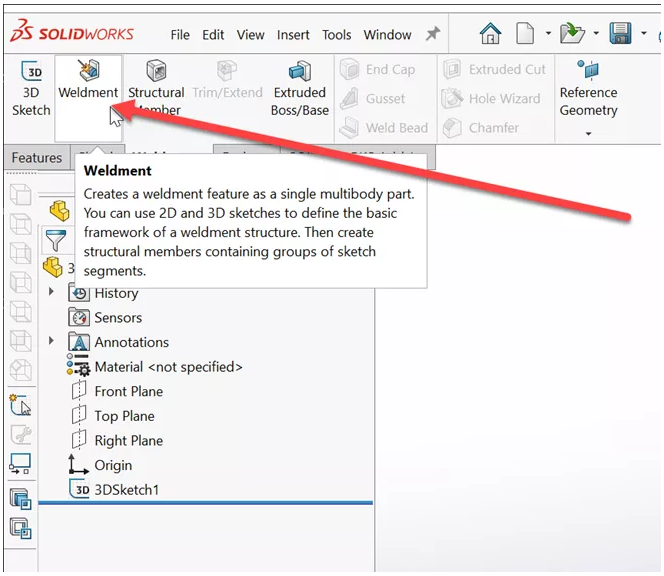Click the wrench sidebar icon

coord(20,435)
